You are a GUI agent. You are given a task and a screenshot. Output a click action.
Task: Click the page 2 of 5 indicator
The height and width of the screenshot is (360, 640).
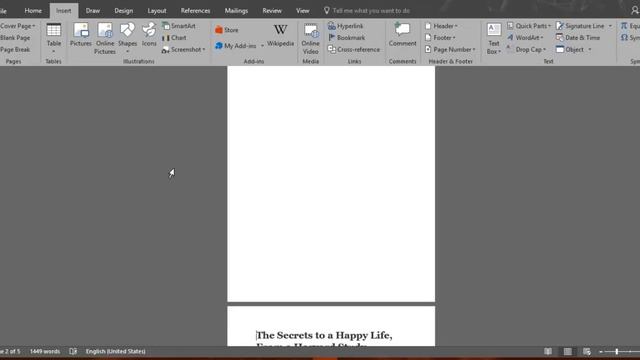click(x=10, y=351)
